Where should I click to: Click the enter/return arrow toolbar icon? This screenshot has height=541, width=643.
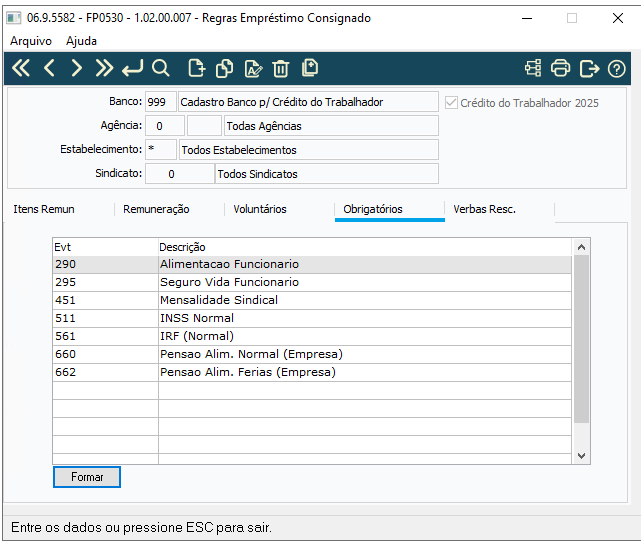coord(132,68)
